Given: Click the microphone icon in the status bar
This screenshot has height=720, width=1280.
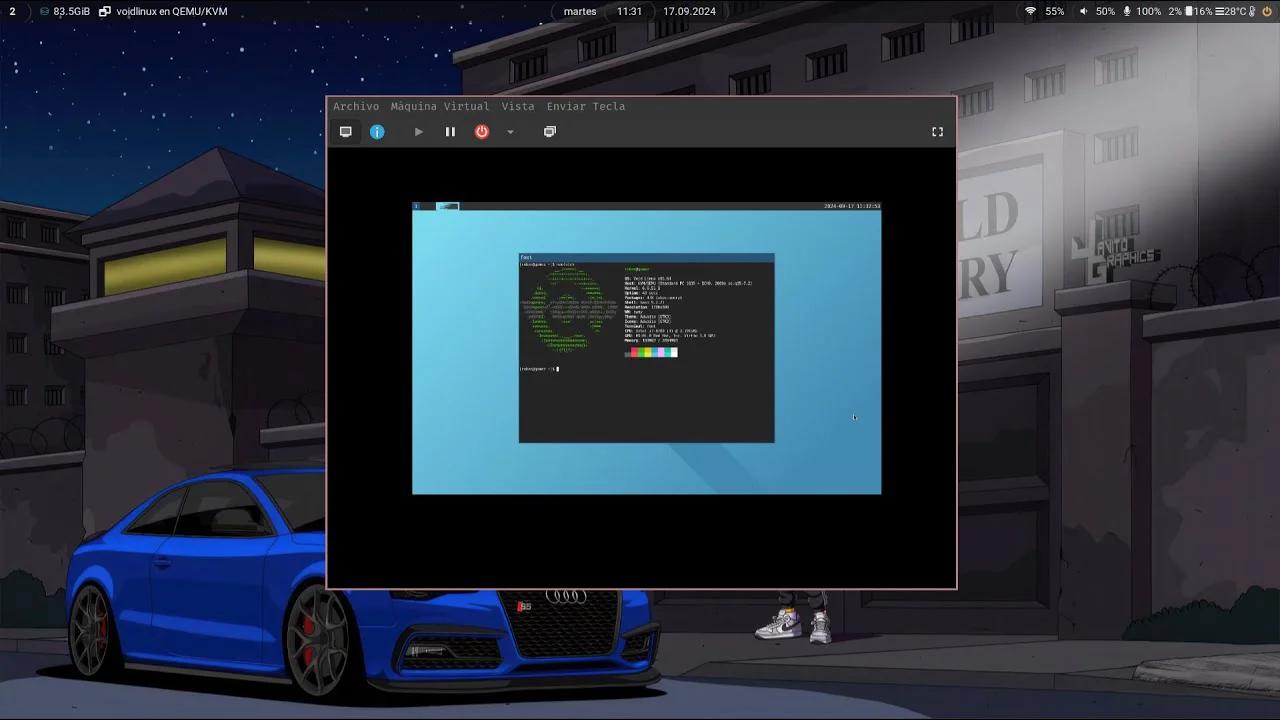Looking at the screenshot, I should point(1126,11).
